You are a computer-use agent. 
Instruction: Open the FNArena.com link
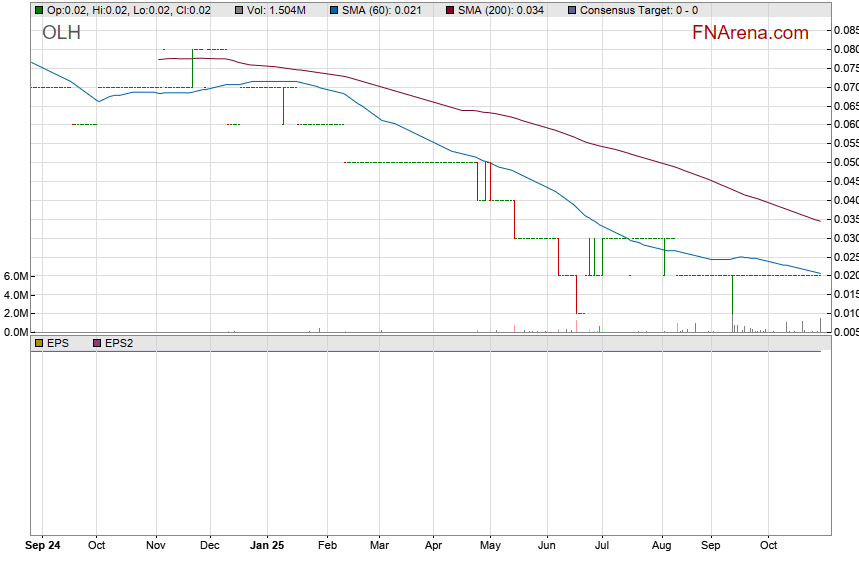point(750,33)
